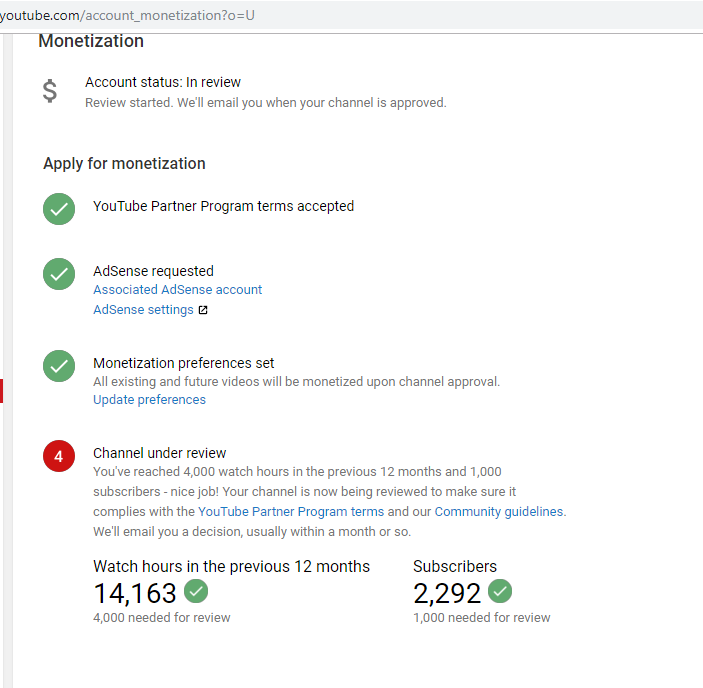Screen dimensions: 703x688
Task: Open the Community guidelines link
Action: click(x=499, y=511)
